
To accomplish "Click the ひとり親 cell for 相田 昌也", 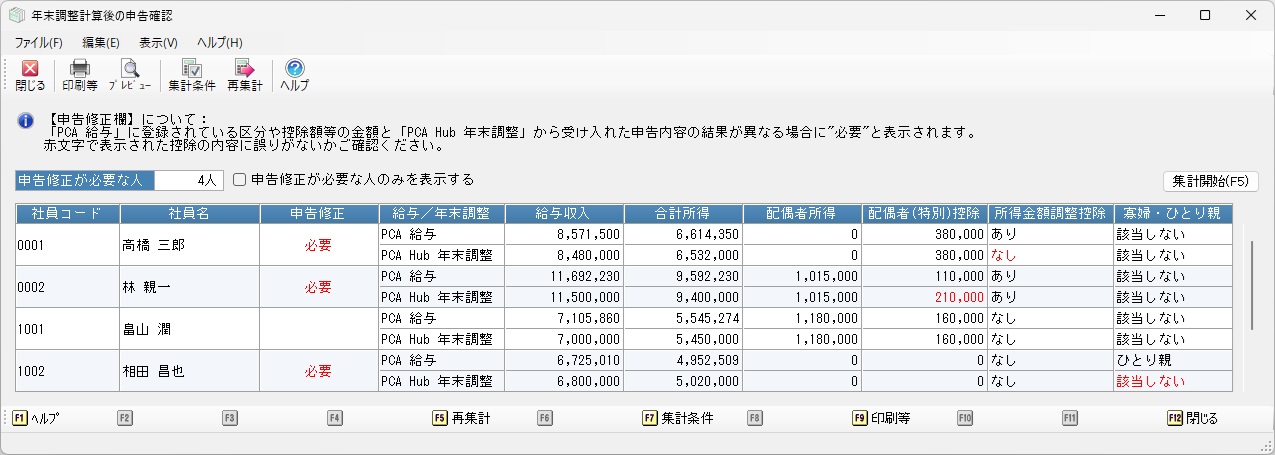I will tap(1172, 360).
